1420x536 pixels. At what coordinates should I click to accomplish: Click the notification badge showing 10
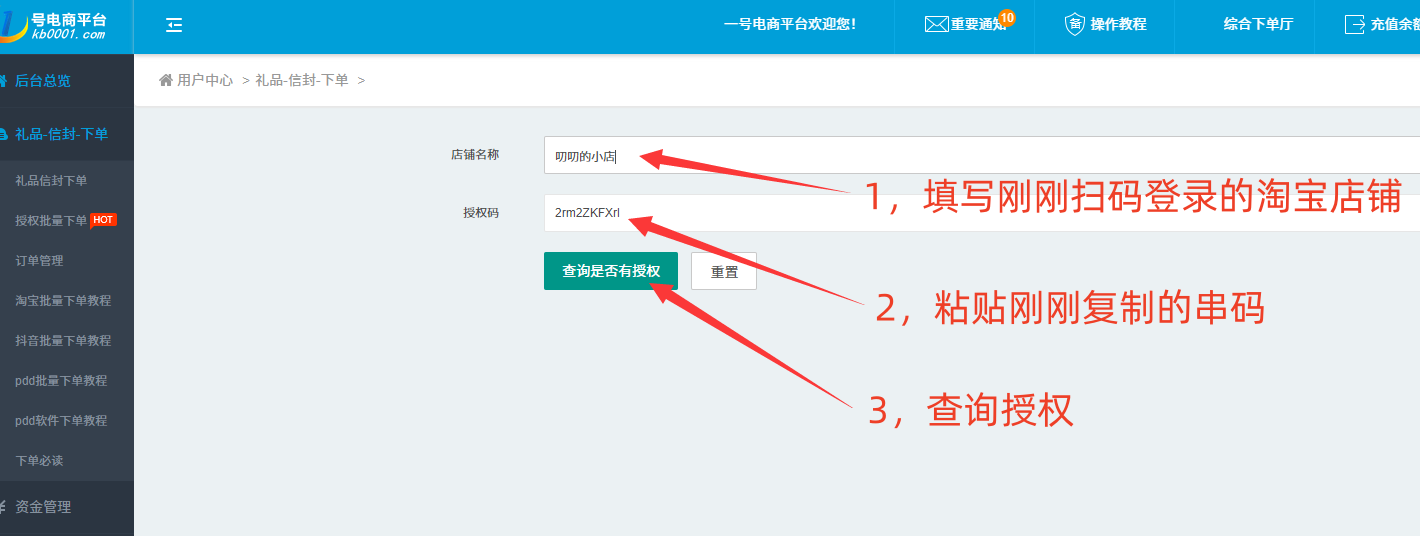coord(1007,17)
